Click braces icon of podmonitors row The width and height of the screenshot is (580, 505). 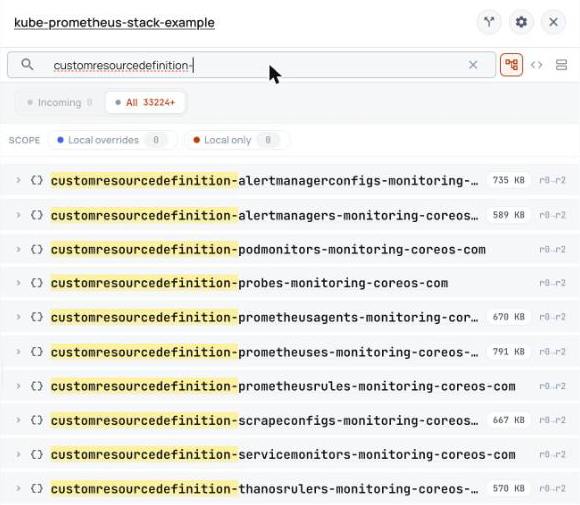pyautogui.click(x=37, y=249)
